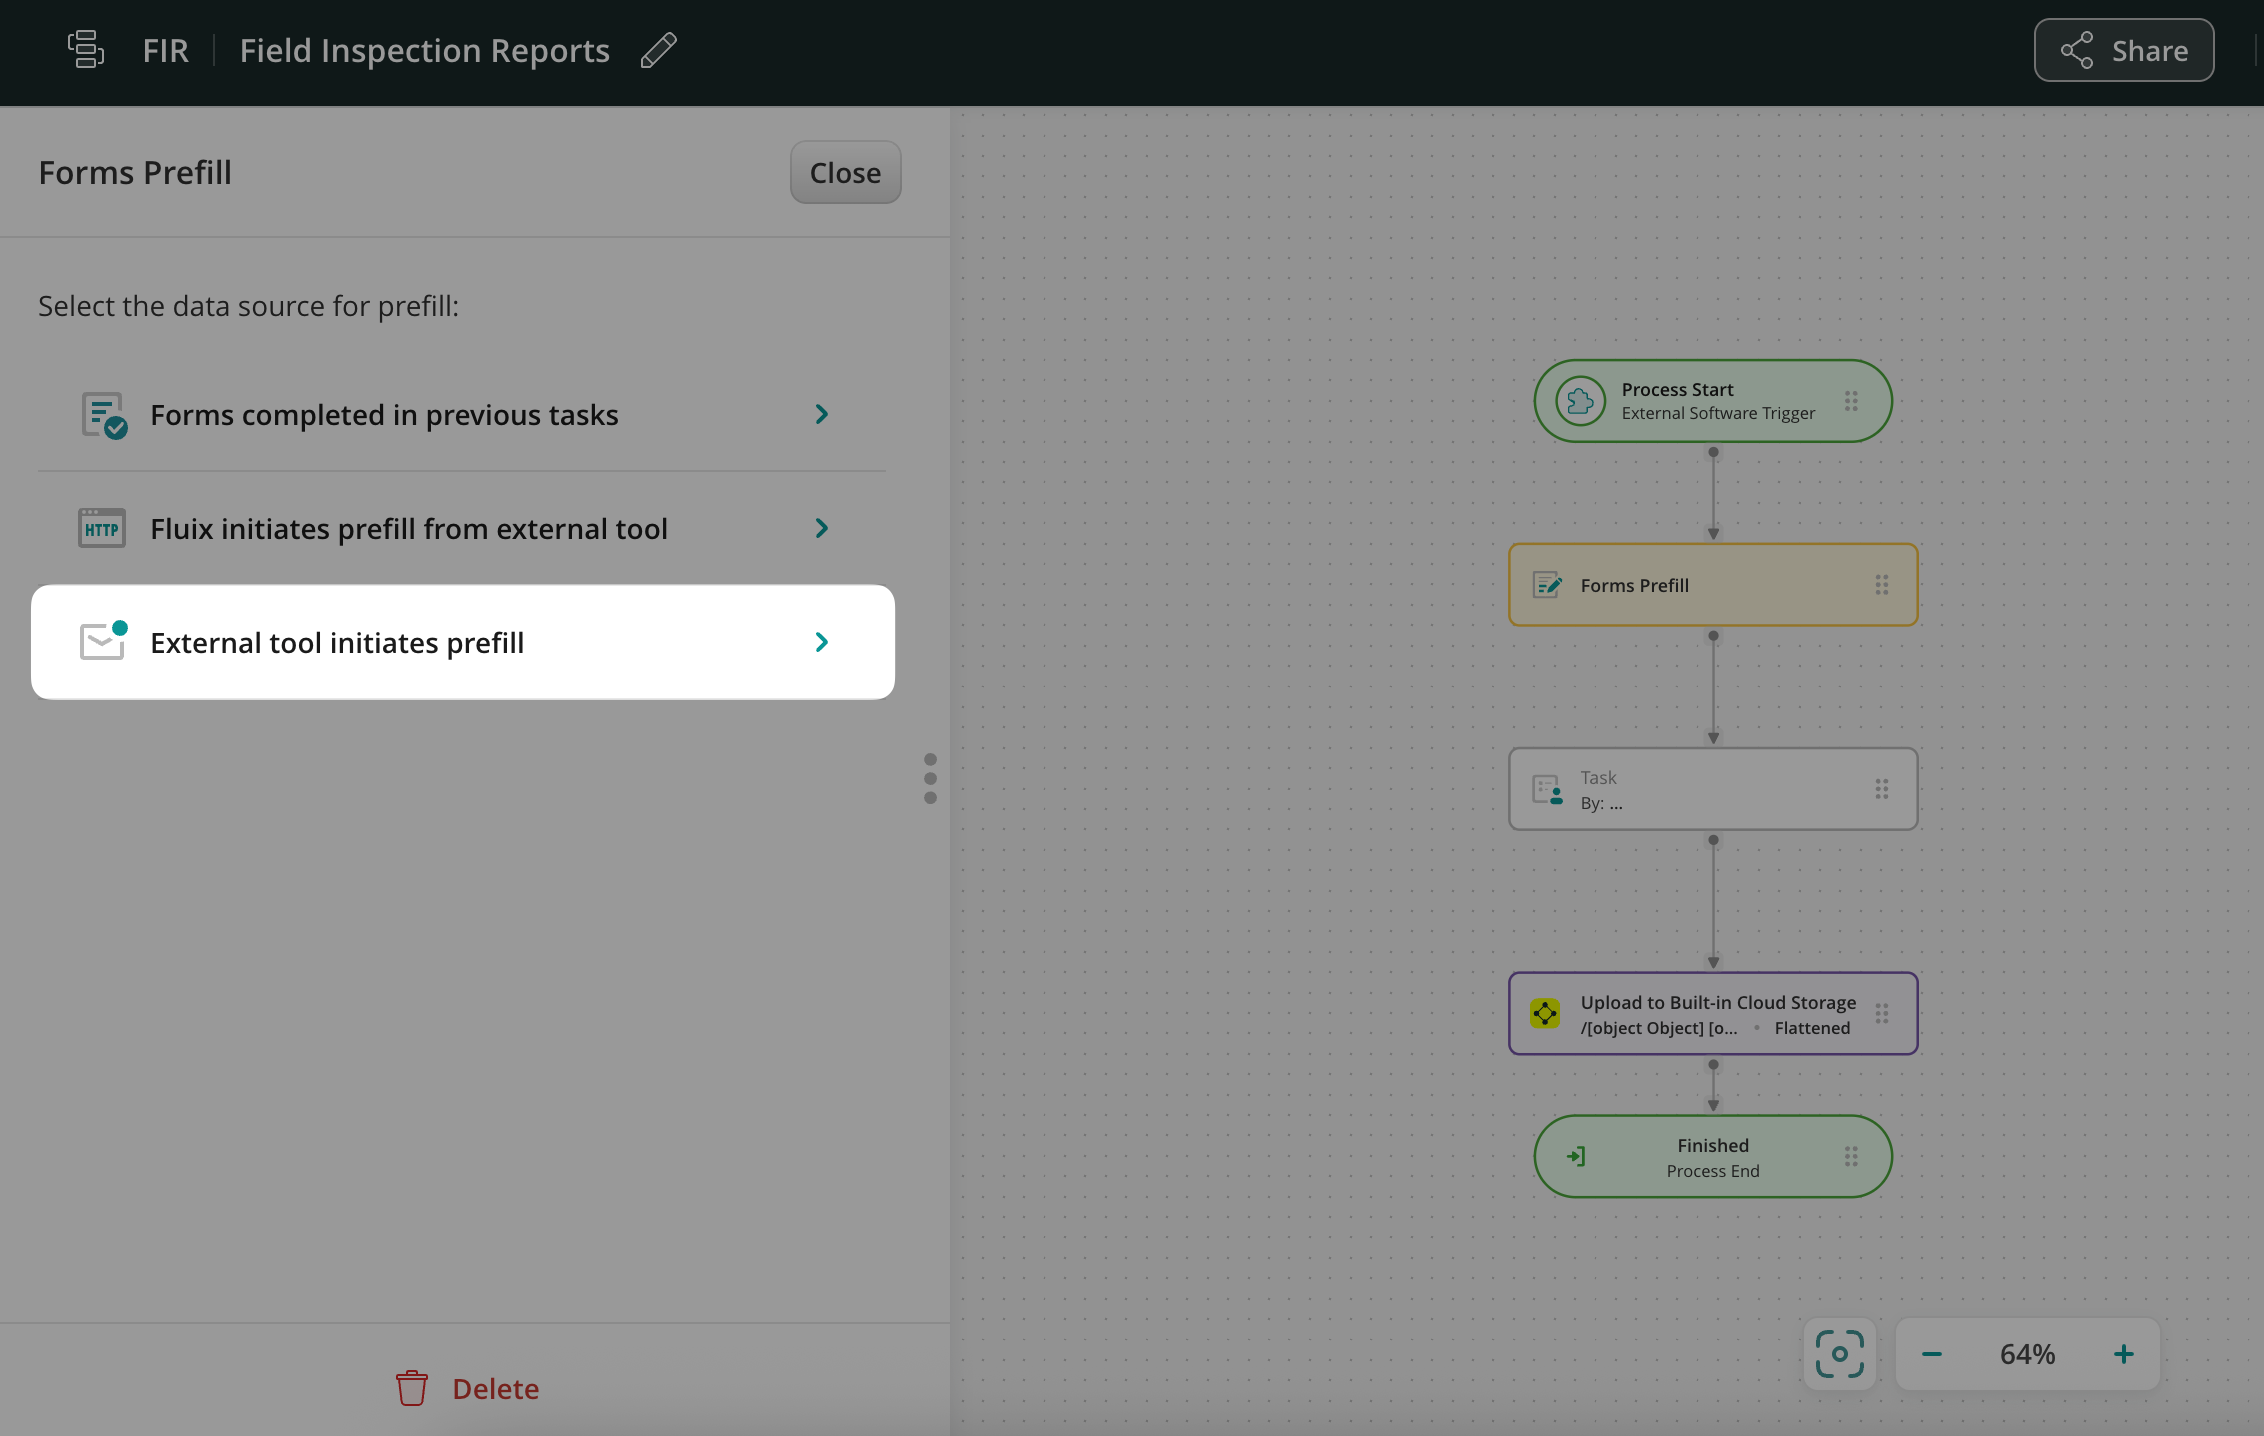The width and height of the screenshot is (2264, 1436).
Task: Expand Forms completed in previous tasks chevron
Action: 821,414
